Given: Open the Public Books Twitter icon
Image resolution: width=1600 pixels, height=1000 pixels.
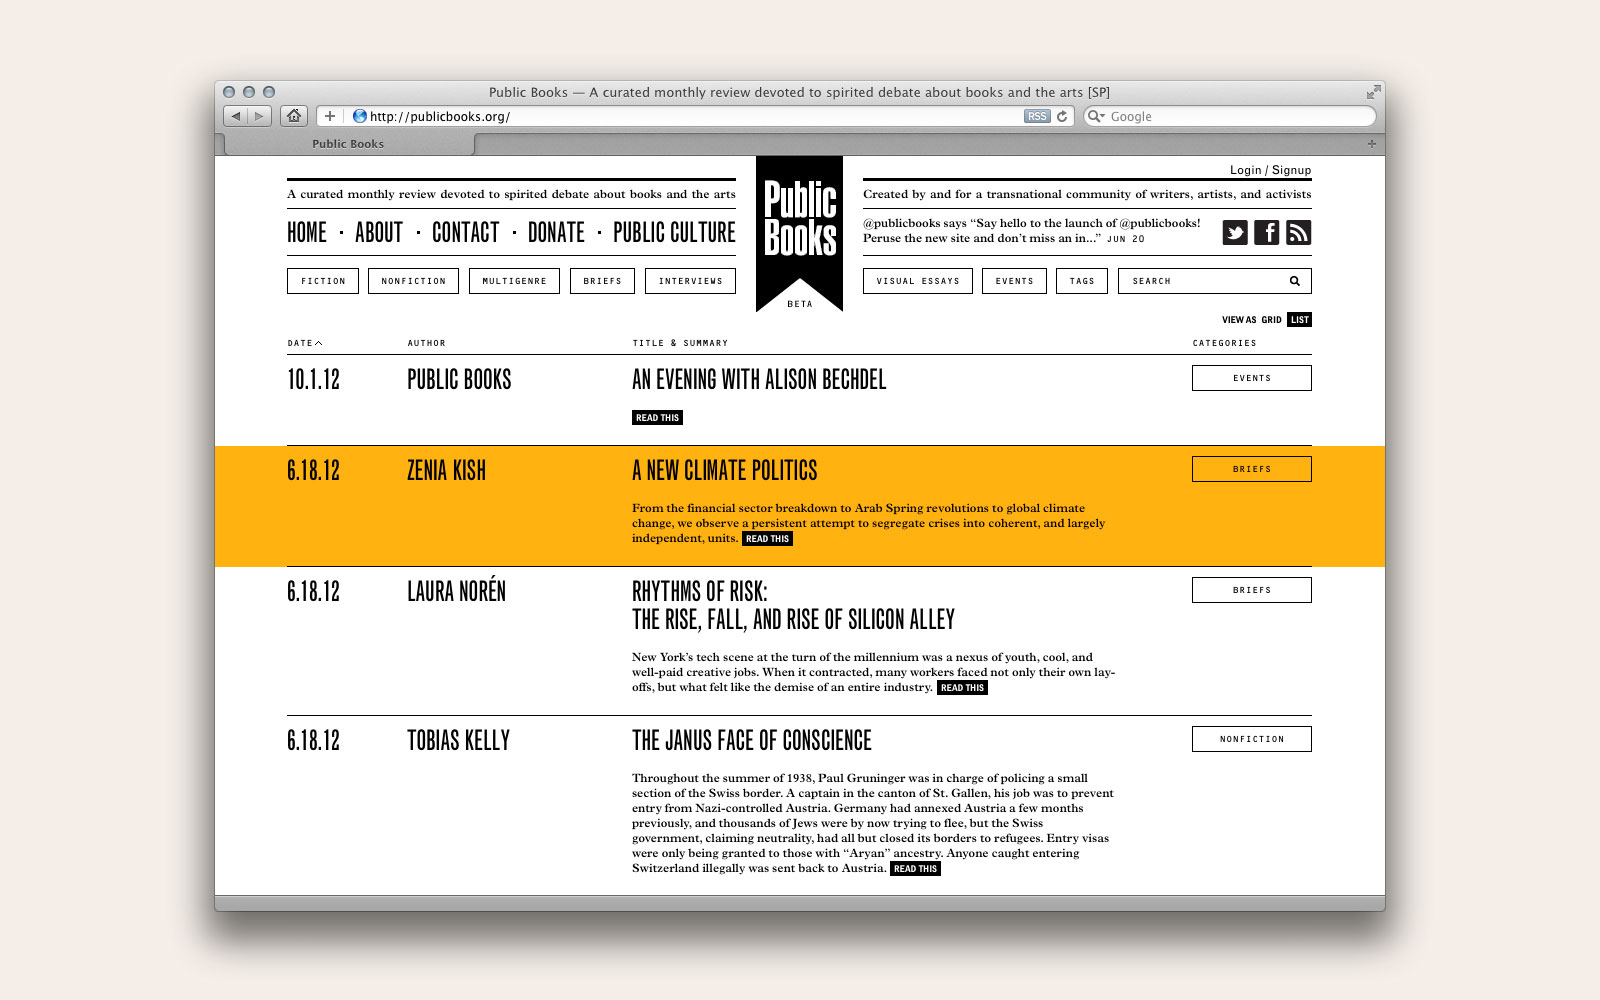Looking at the screenshot, I should [1235, 233].
